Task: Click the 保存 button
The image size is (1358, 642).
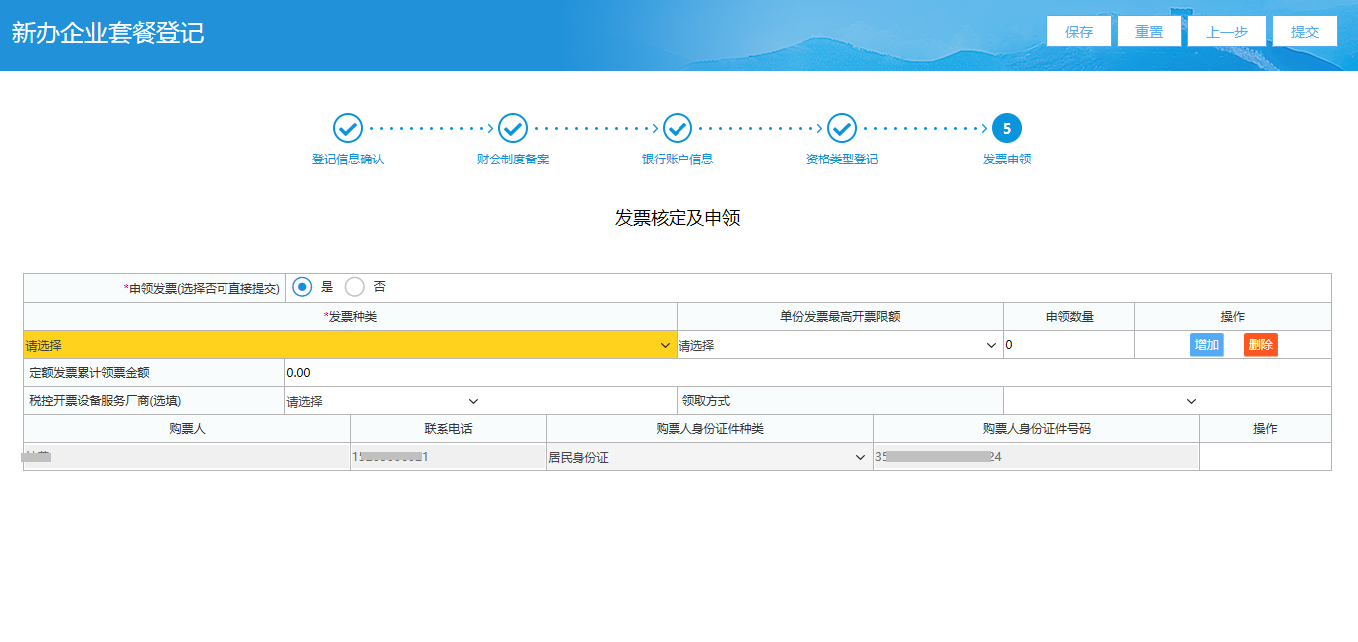Action: (x=1079, y=31)
